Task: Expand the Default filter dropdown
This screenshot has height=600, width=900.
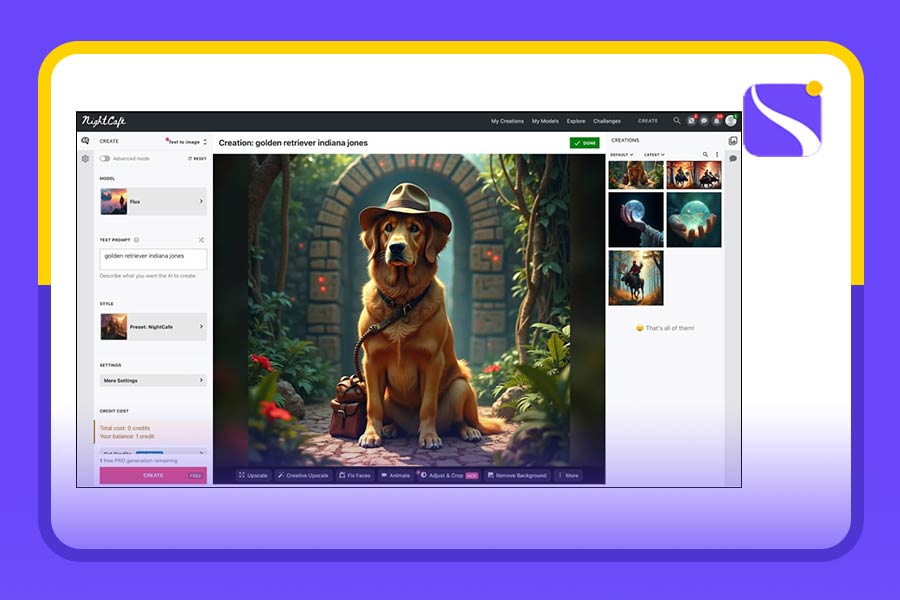Action: point(621,155)
